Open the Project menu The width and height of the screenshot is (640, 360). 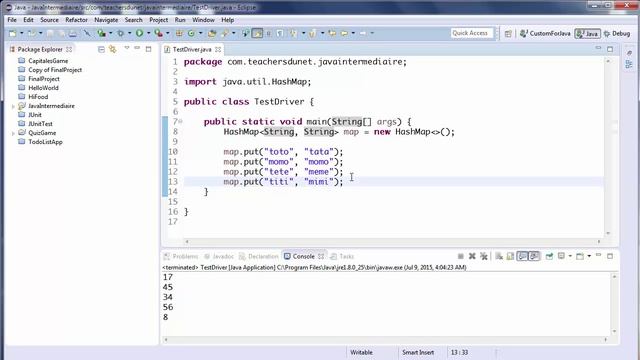[x=158, y=20]
